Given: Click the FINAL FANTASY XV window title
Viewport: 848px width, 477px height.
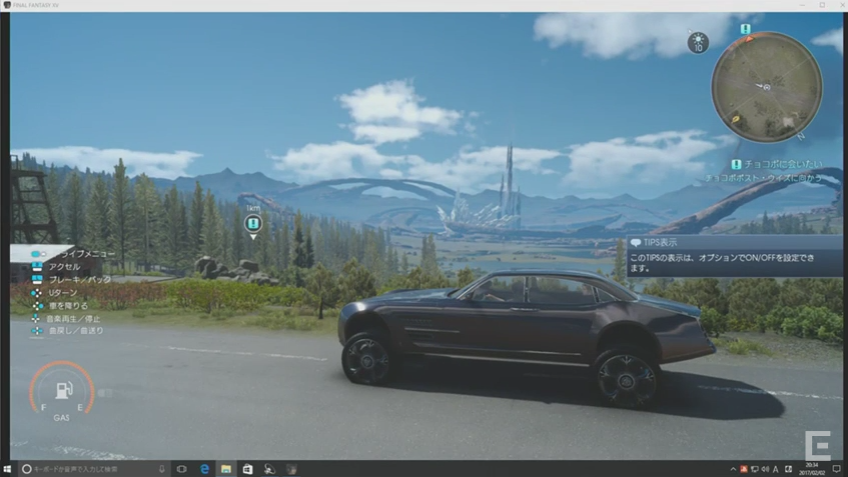Looking at the screenshot, I should click(36, 5).
